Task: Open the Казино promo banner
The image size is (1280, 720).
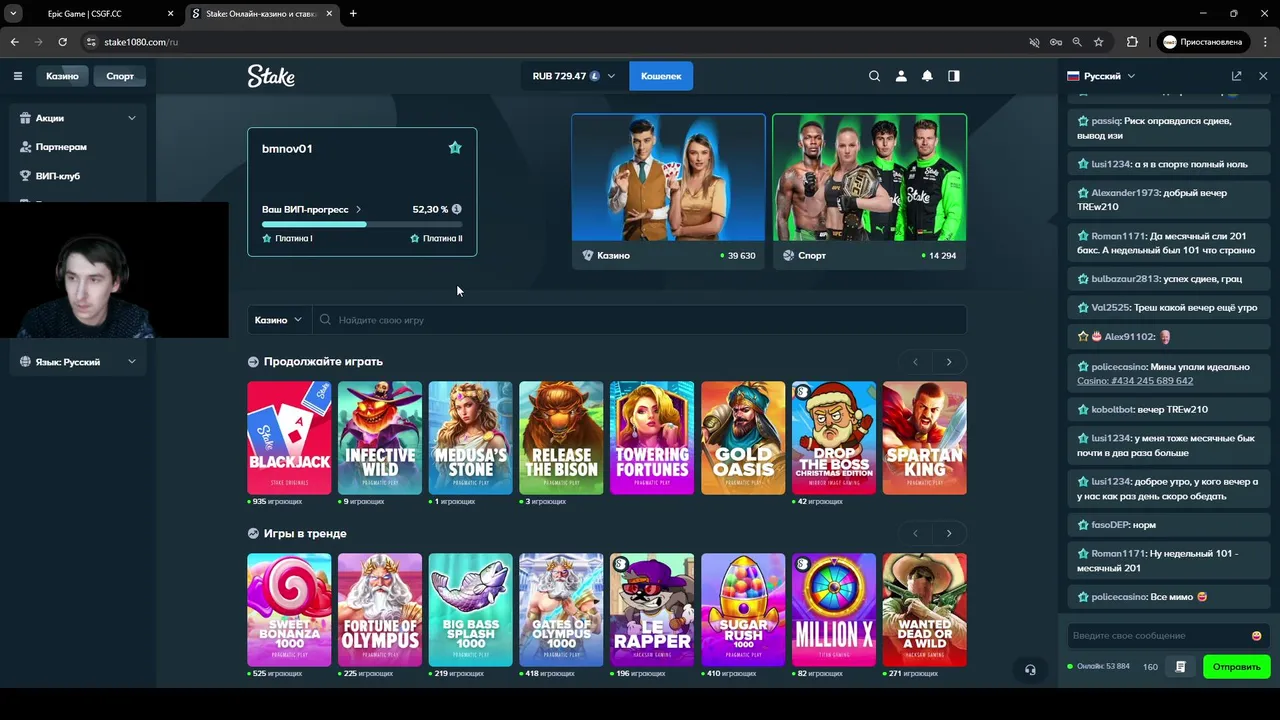Action: click(668, 192)
